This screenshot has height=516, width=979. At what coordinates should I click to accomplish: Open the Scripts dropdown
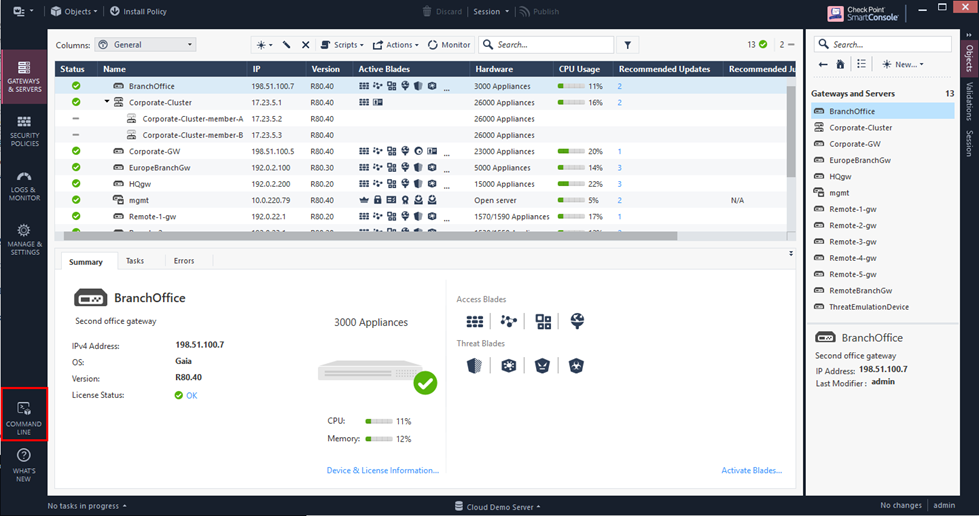[342, 45]
